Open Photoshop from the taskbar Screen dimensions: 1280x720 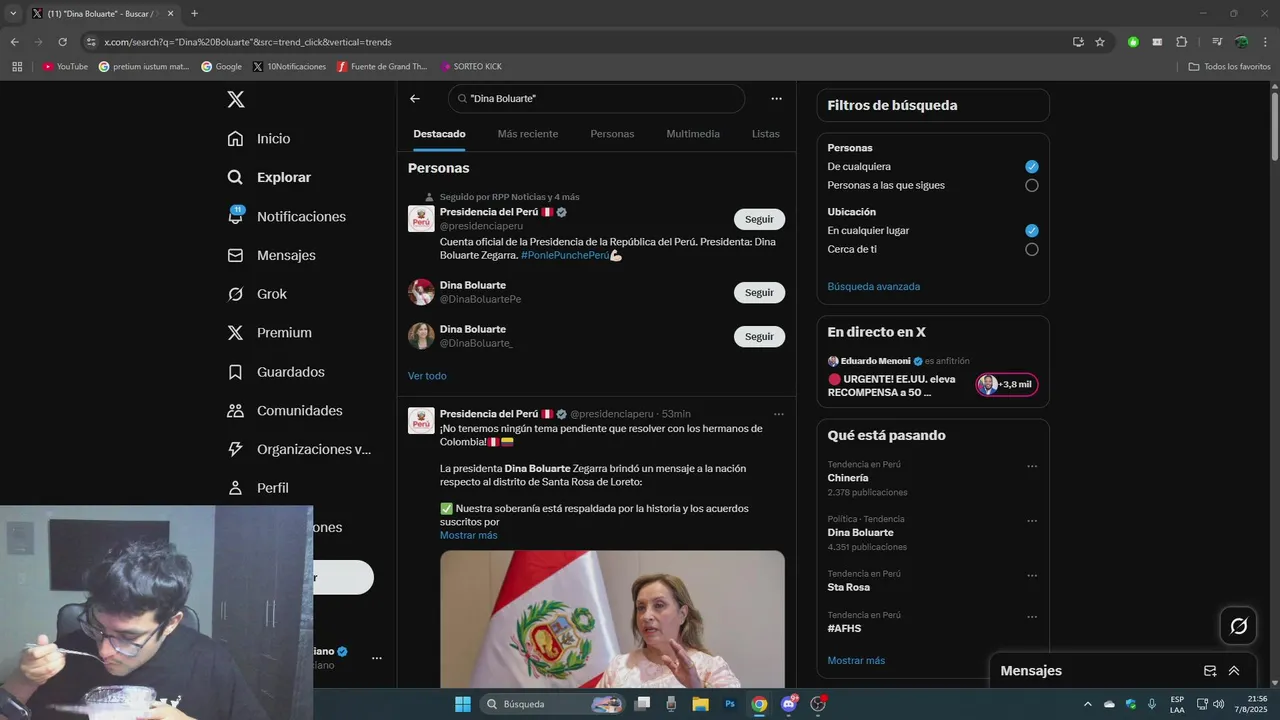(x=730, y=704)
